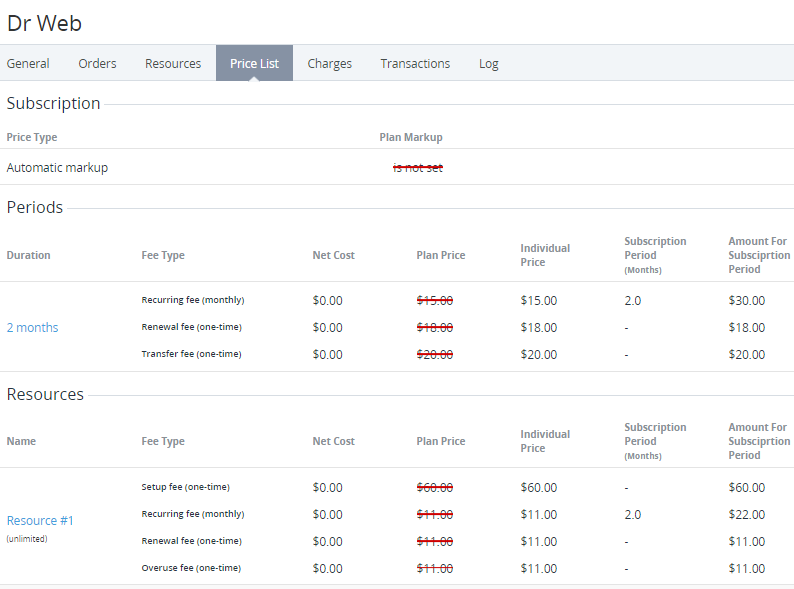Click the Overuse fee (one-time) row label

(191, 568)
